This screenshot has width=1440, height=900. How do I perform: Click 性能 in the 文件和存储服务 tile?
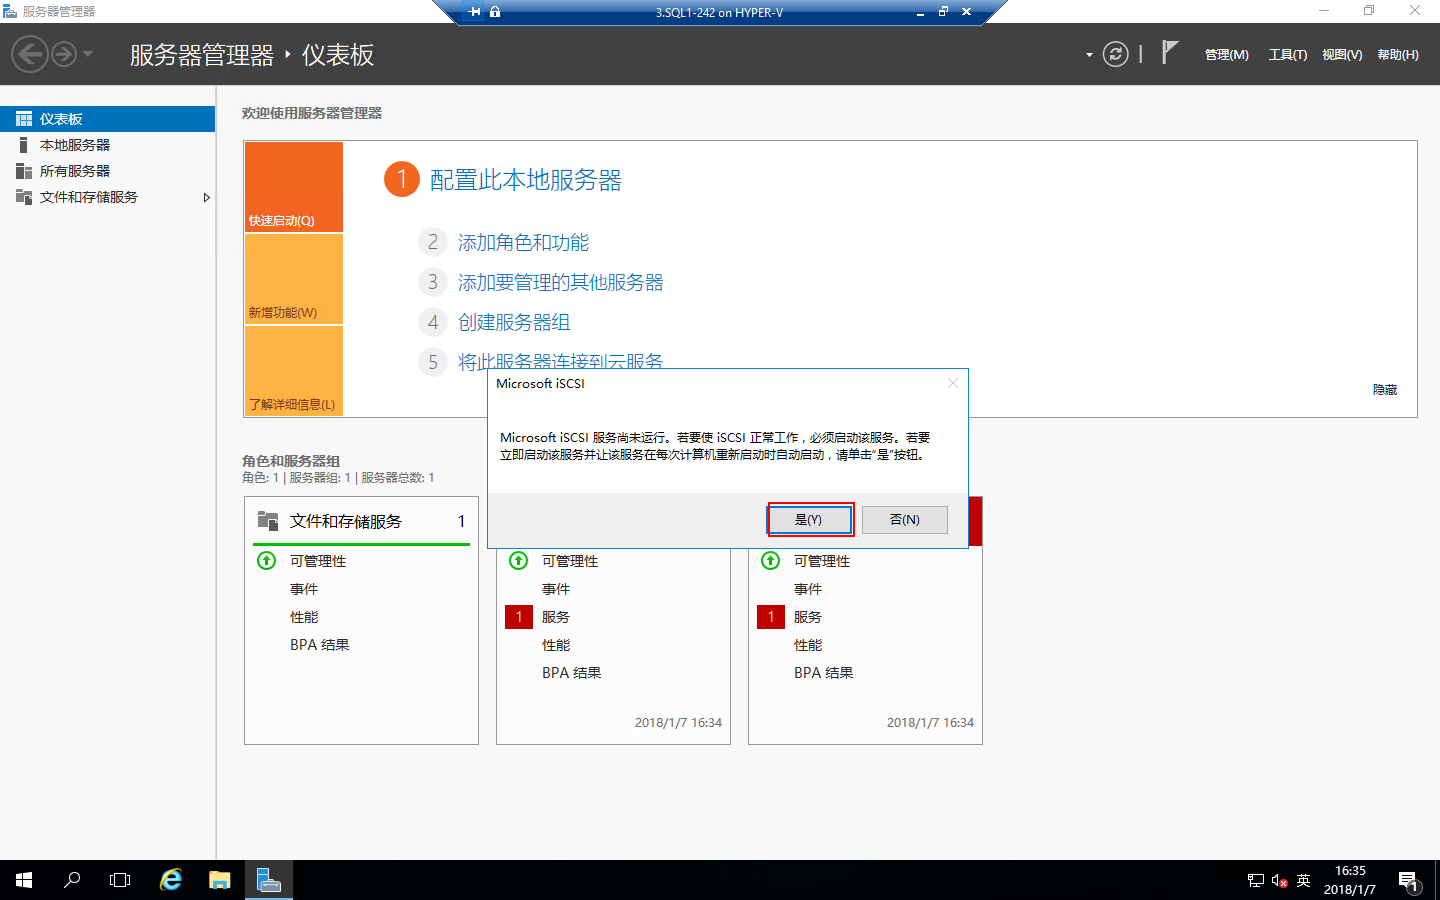pyautogui.click(x=304, y=617)
